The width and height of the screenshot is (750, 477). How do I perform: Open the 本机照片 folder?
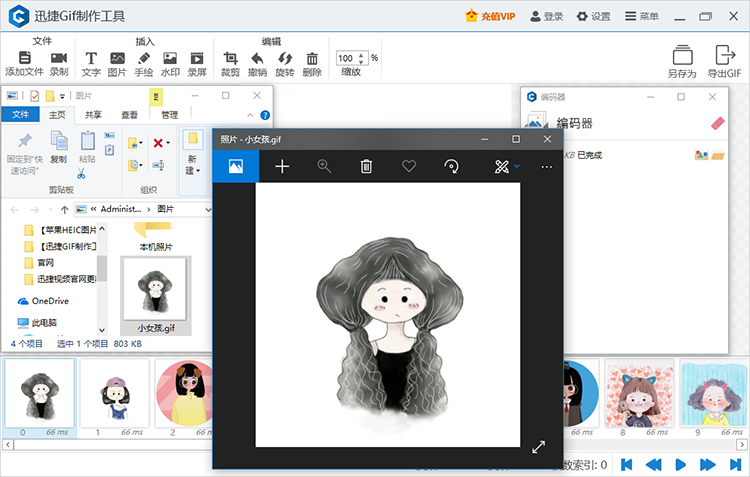tap(155, 237)
